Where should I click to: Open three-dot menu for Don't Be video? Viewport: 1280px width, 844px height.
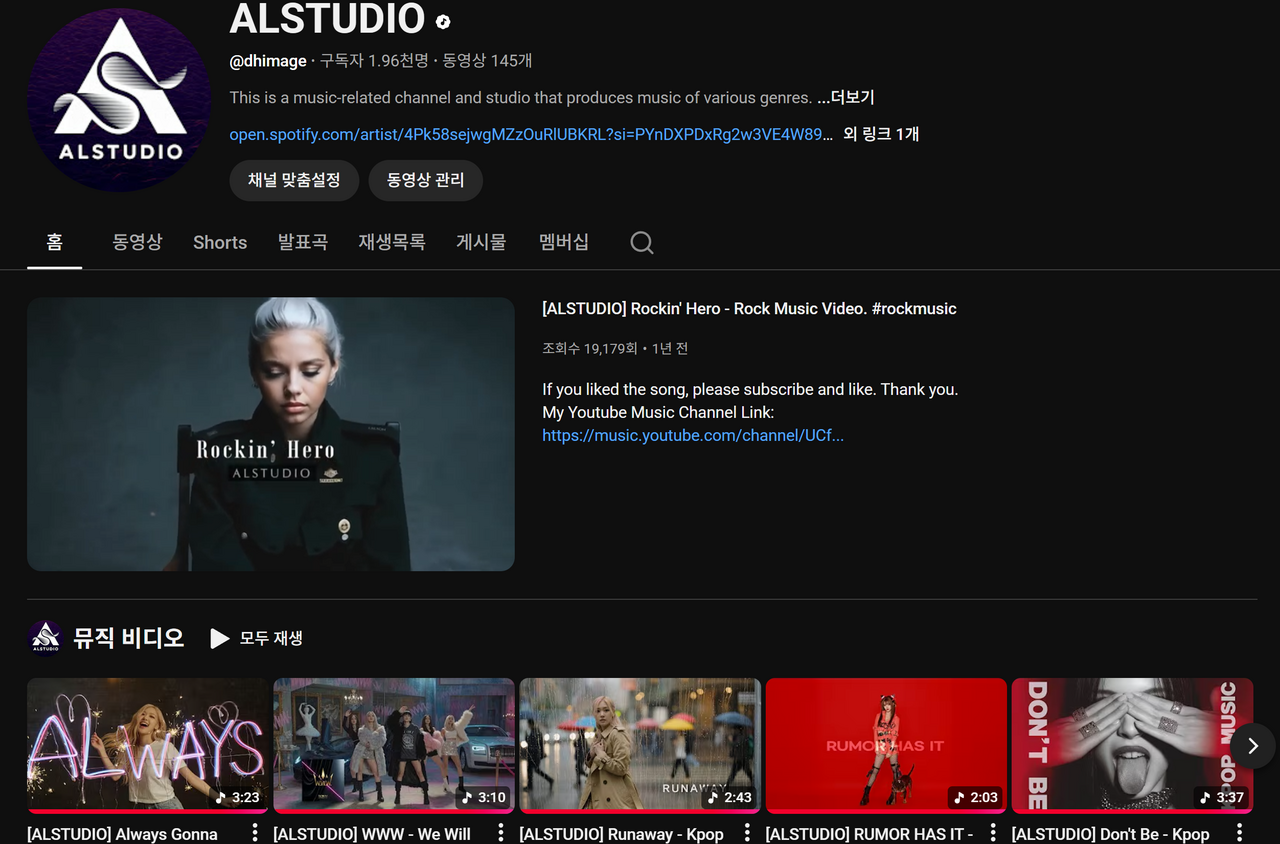coord(1239,832)
